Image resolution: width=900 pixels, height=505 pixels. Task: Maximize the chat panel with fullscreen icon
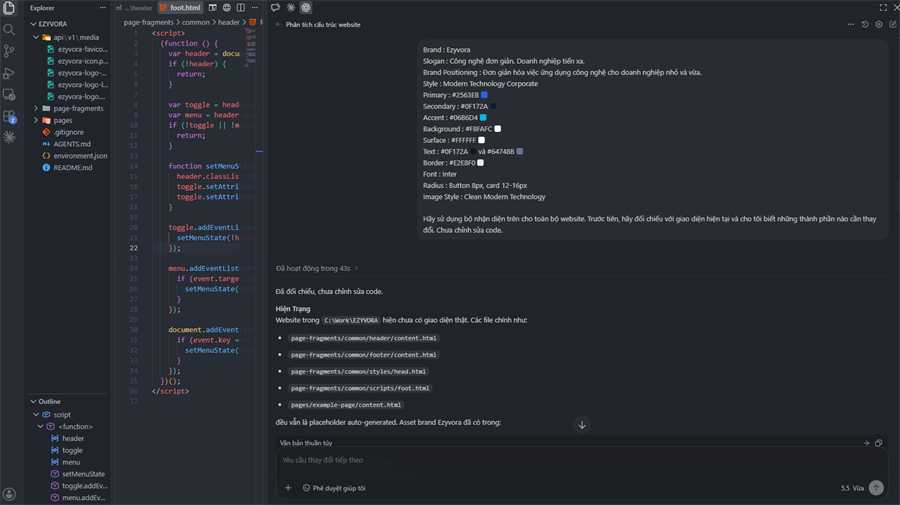tap(883, 8)
